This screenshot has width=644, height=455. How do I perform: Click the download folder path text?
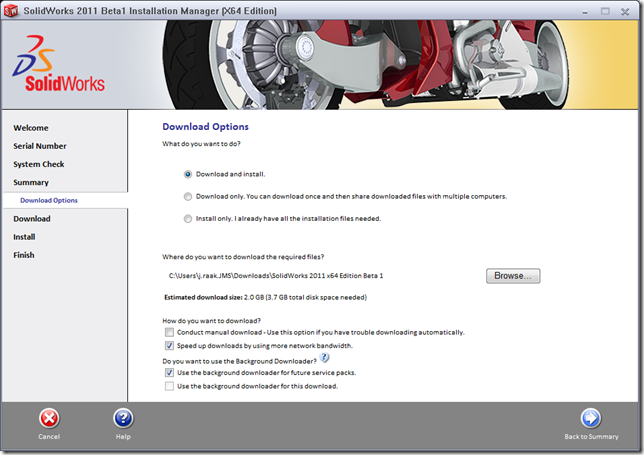tap(276, 276)
